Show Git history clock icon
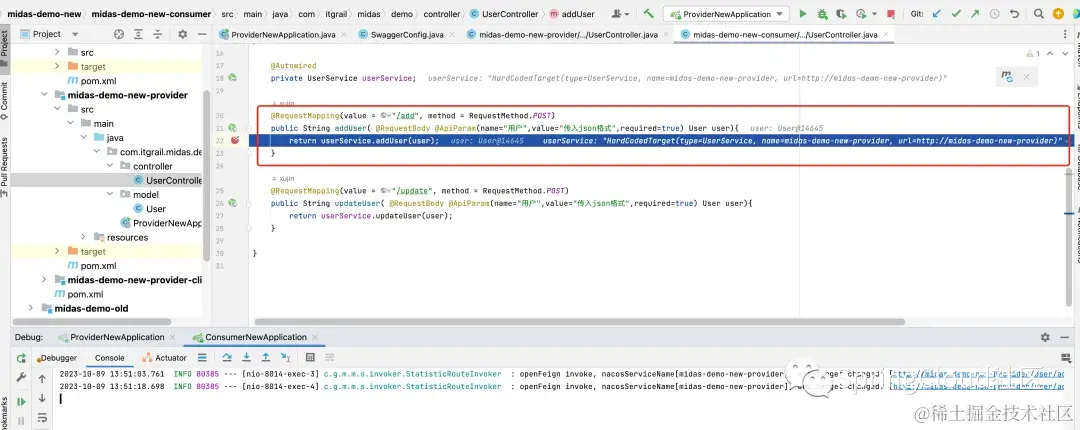Image resolution: width=1080 pixels, height=430 pixels. pos(995,14)
